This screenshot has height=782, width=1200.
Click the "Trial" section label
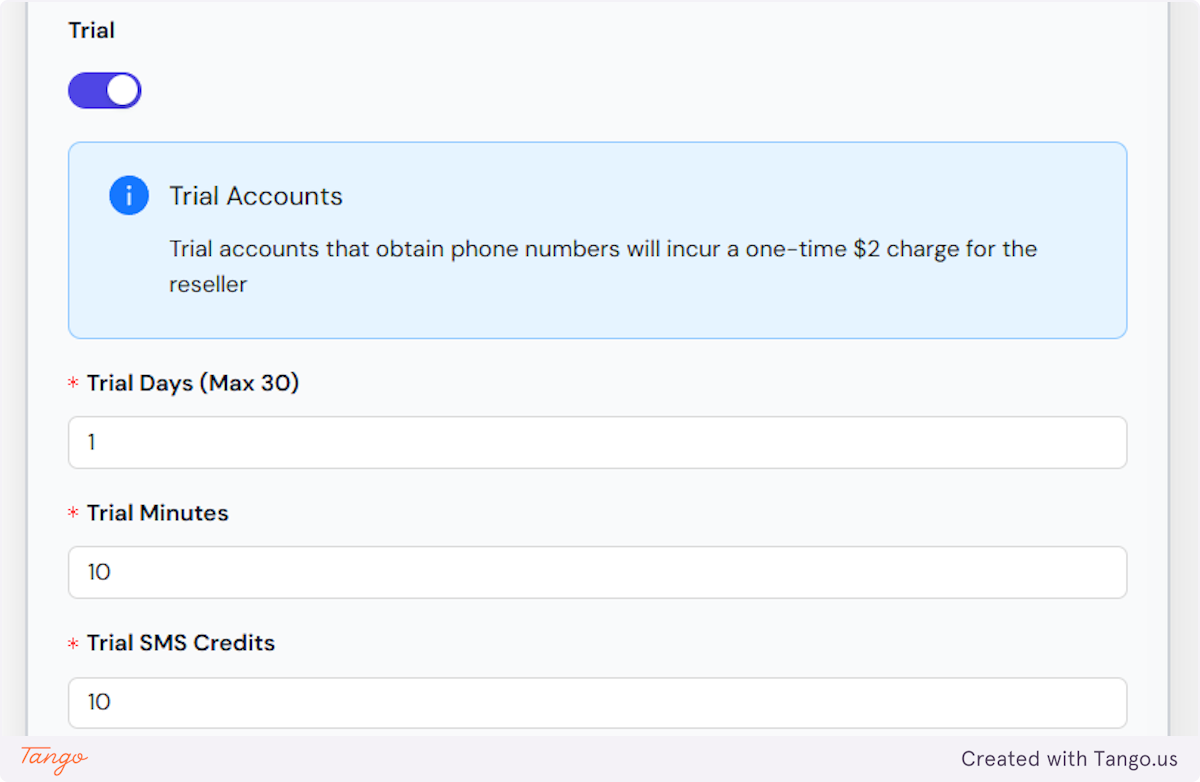point(91,31)
